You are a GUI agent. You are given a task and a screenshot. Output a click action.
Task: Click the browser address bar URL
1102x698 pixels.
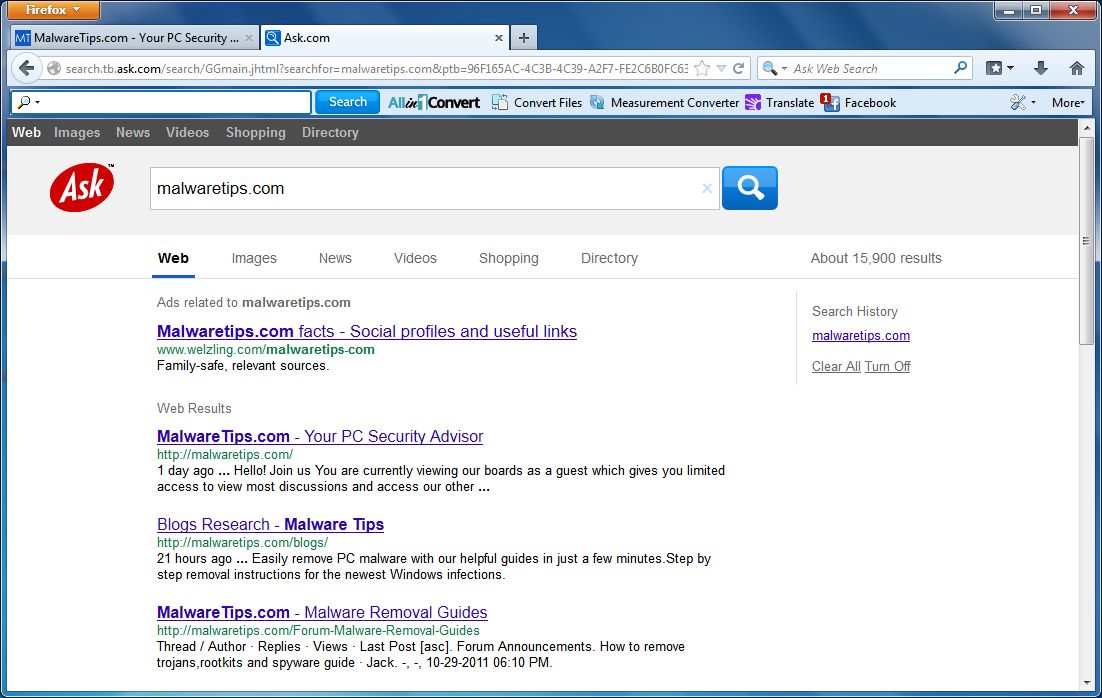click(x=377, y=68)
